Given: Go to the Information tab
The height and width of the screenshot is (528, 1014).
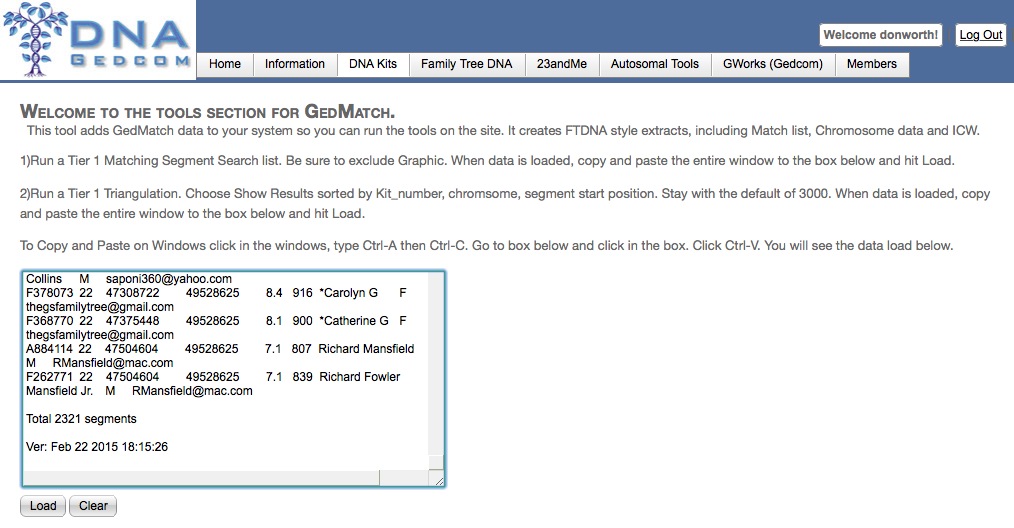Looking at the screenshot, I should click(294, 64).
